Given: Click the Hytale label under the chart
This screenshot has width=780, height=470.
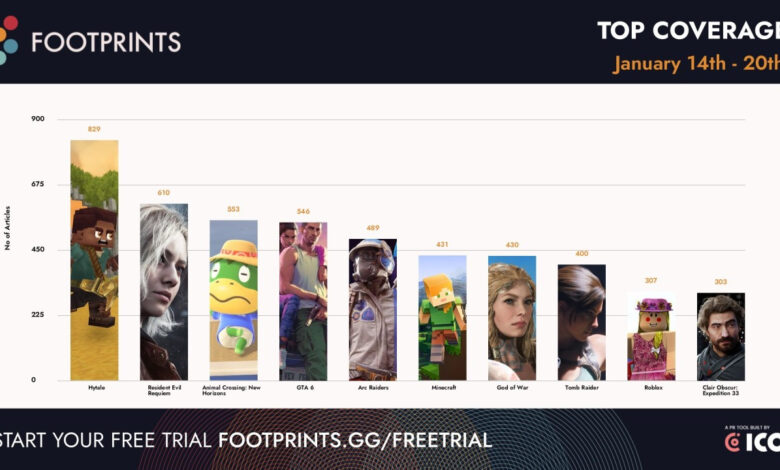Looking at the screenshot, I should pyautogui.click(x=94, y=387).
